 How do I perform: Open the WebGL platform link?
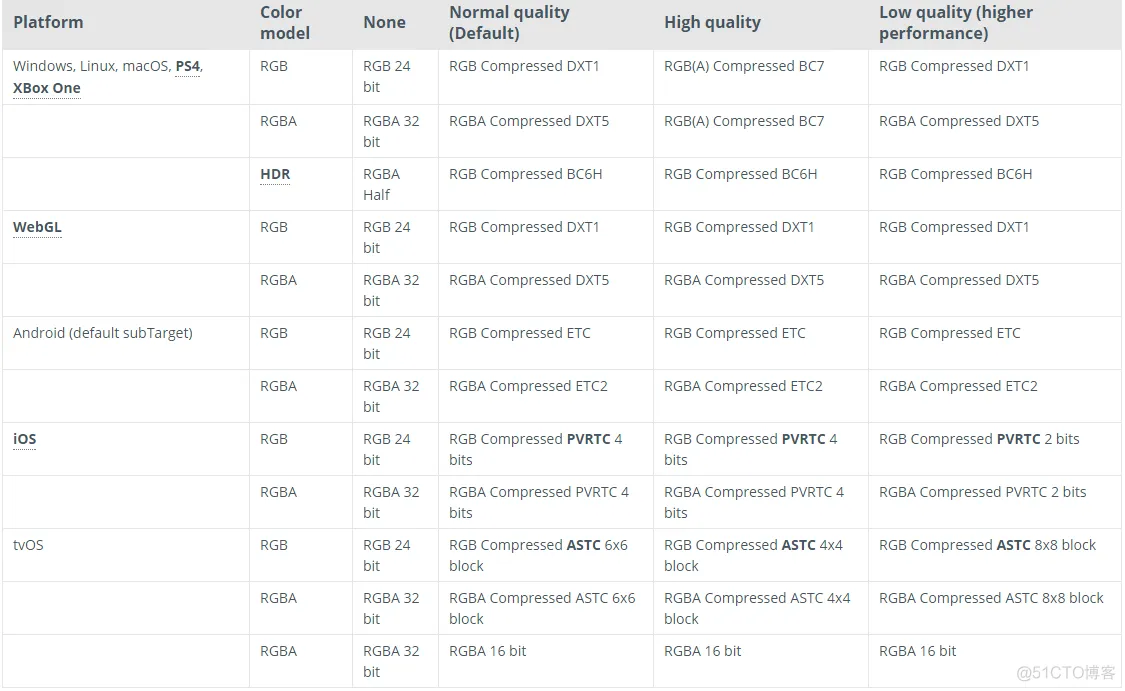tap(37, 227)
